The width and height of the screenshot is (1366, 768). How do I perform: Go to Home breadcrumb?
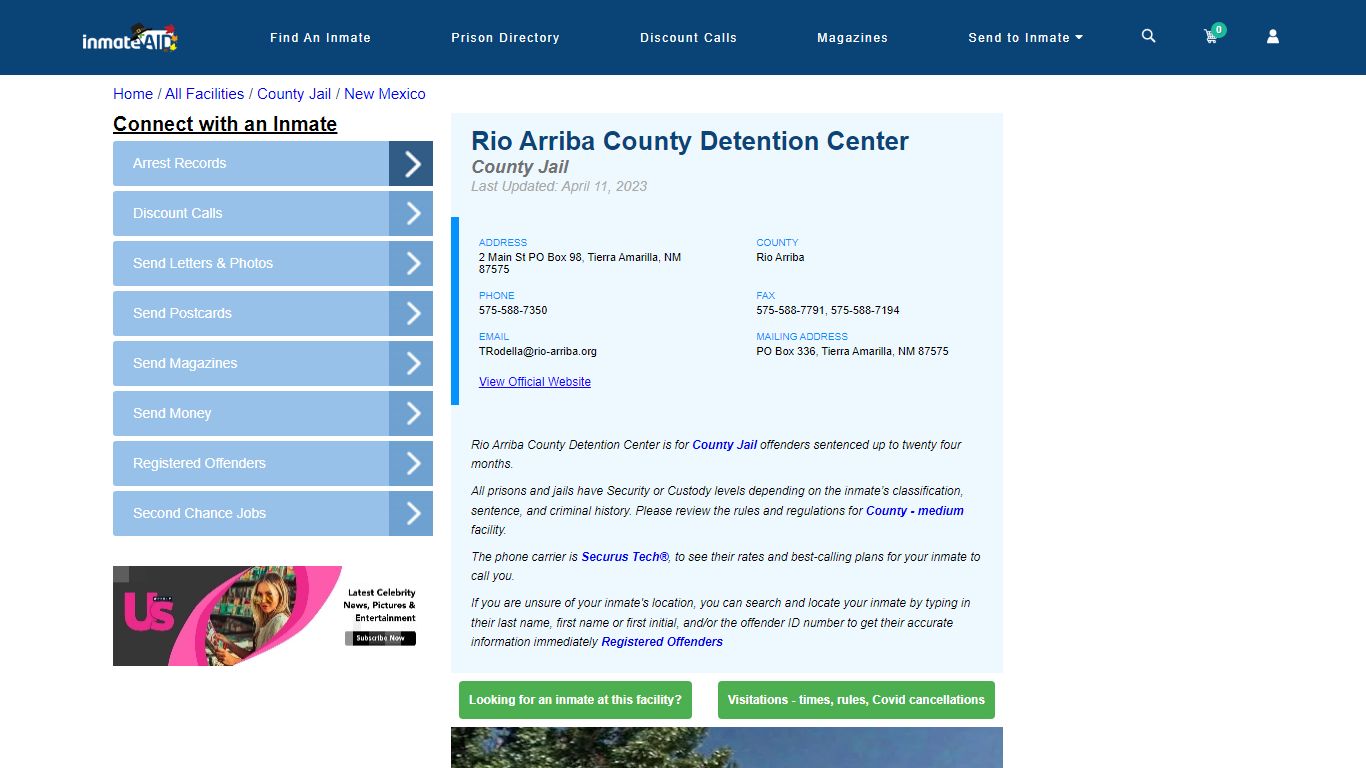[133, 94]
